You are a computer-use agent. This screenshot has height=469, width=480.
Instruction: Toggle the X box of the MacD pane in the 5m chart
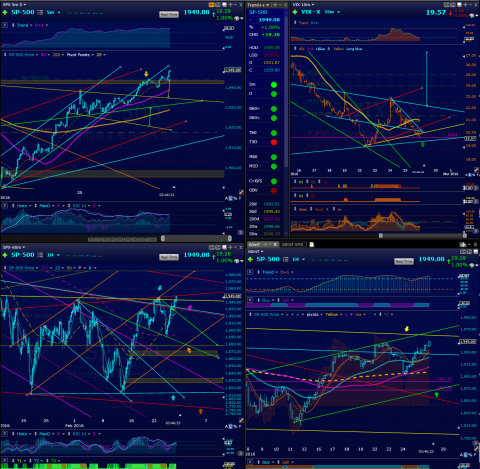(x=5, y=206)
